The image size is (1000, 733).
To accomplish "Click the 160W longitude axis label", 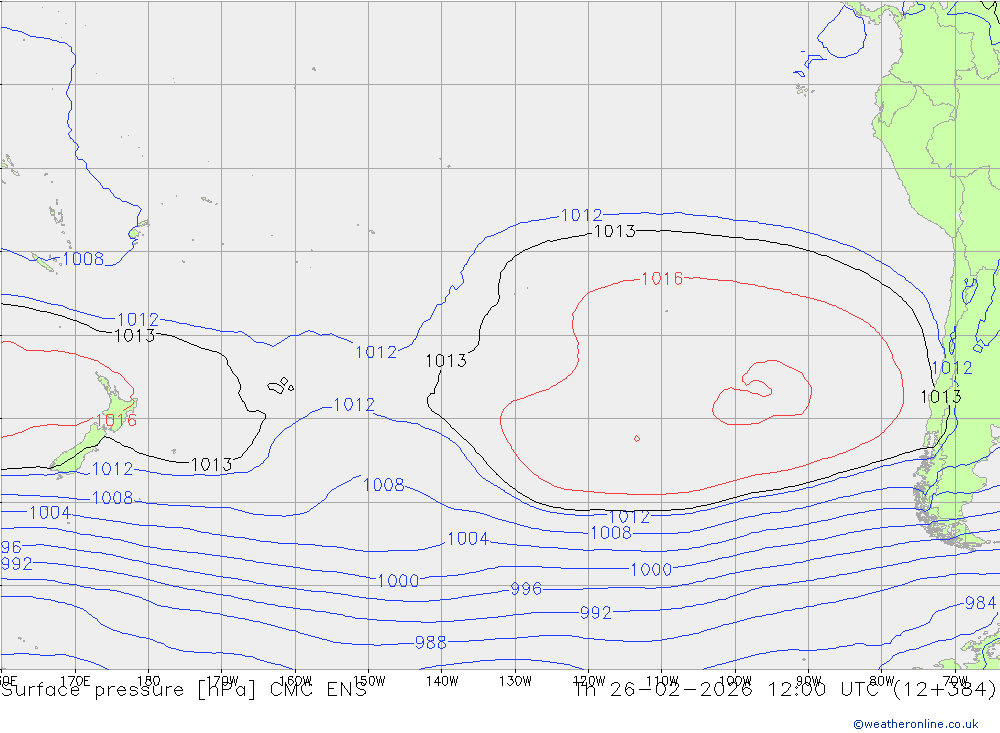I will click(295, 681).
